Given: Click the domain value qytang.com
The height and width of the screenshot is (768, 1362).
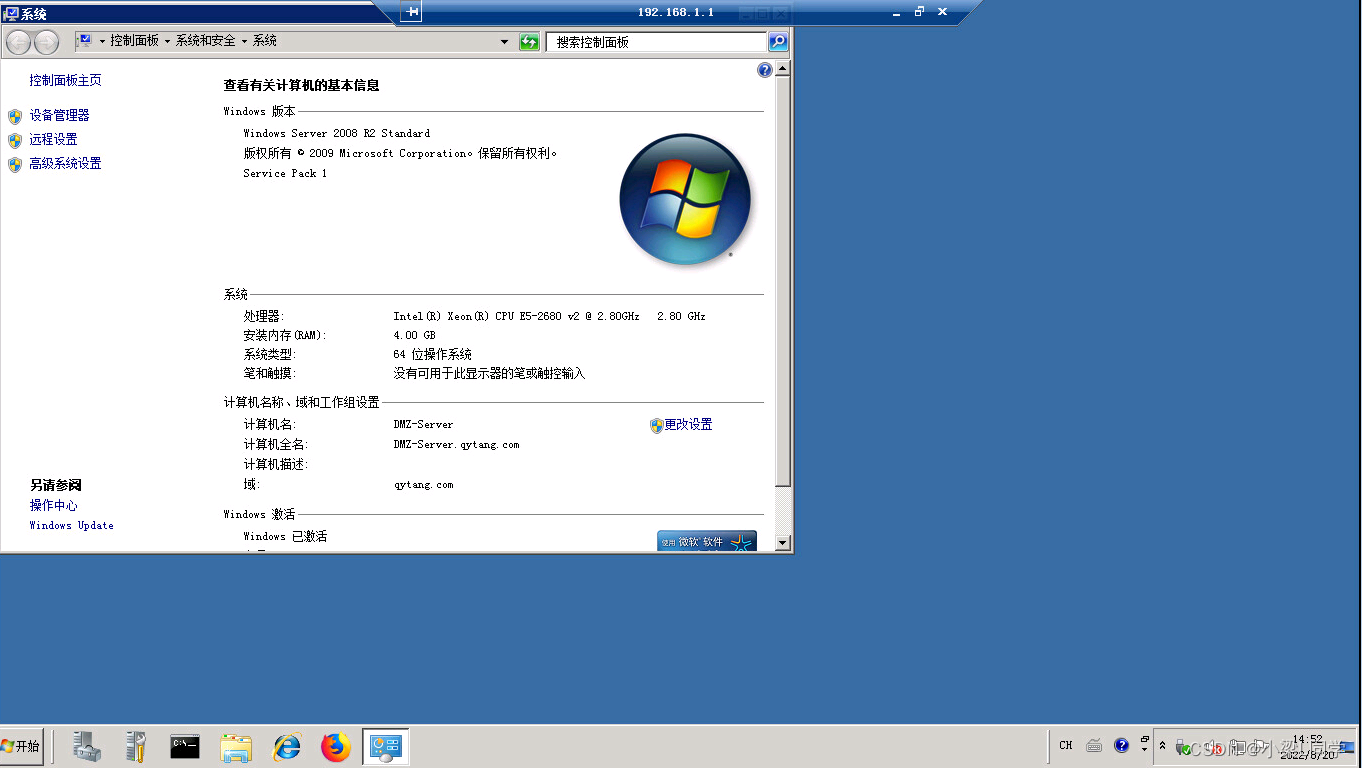Looking at the screenshot, I should pyautogui.click(x=423, y=484).
